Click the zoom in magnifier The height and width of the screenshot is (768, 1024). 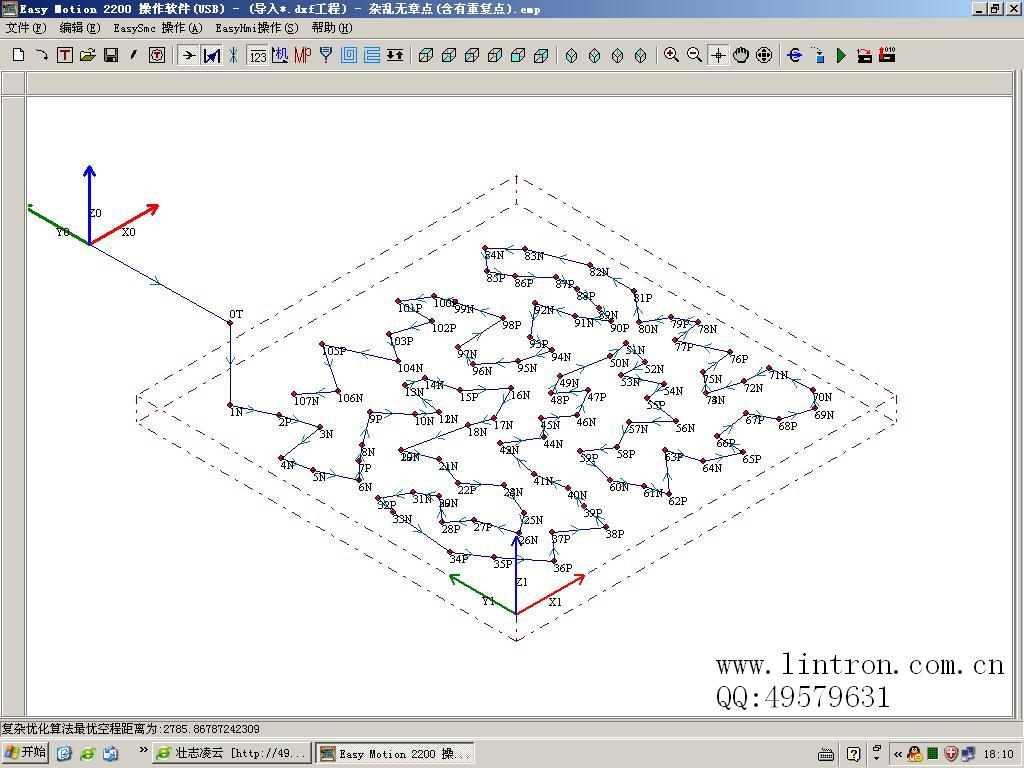672,55
